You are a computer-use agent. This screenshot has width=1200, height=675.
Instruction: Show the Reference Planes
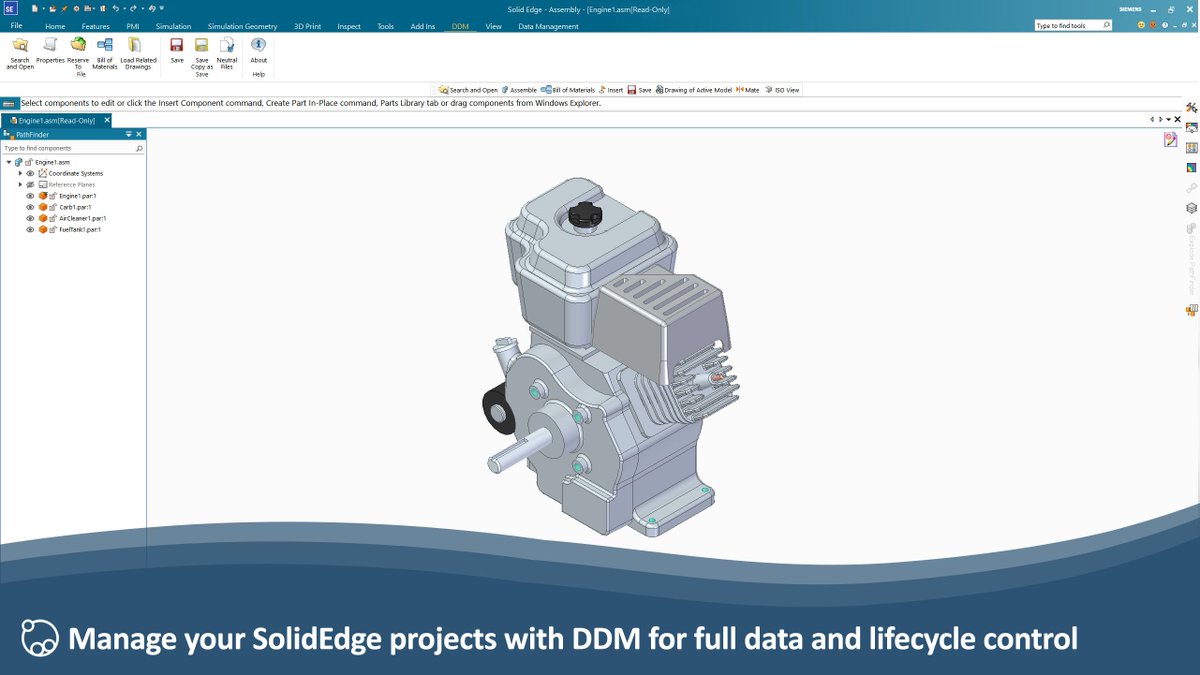[x=30, y=184]
